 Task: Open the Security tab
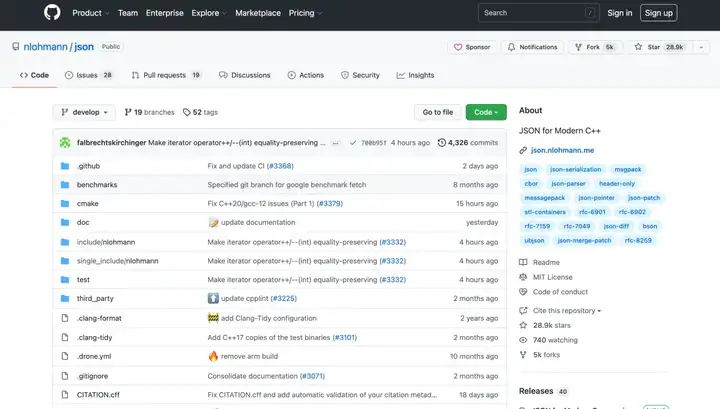click(360, 75)
